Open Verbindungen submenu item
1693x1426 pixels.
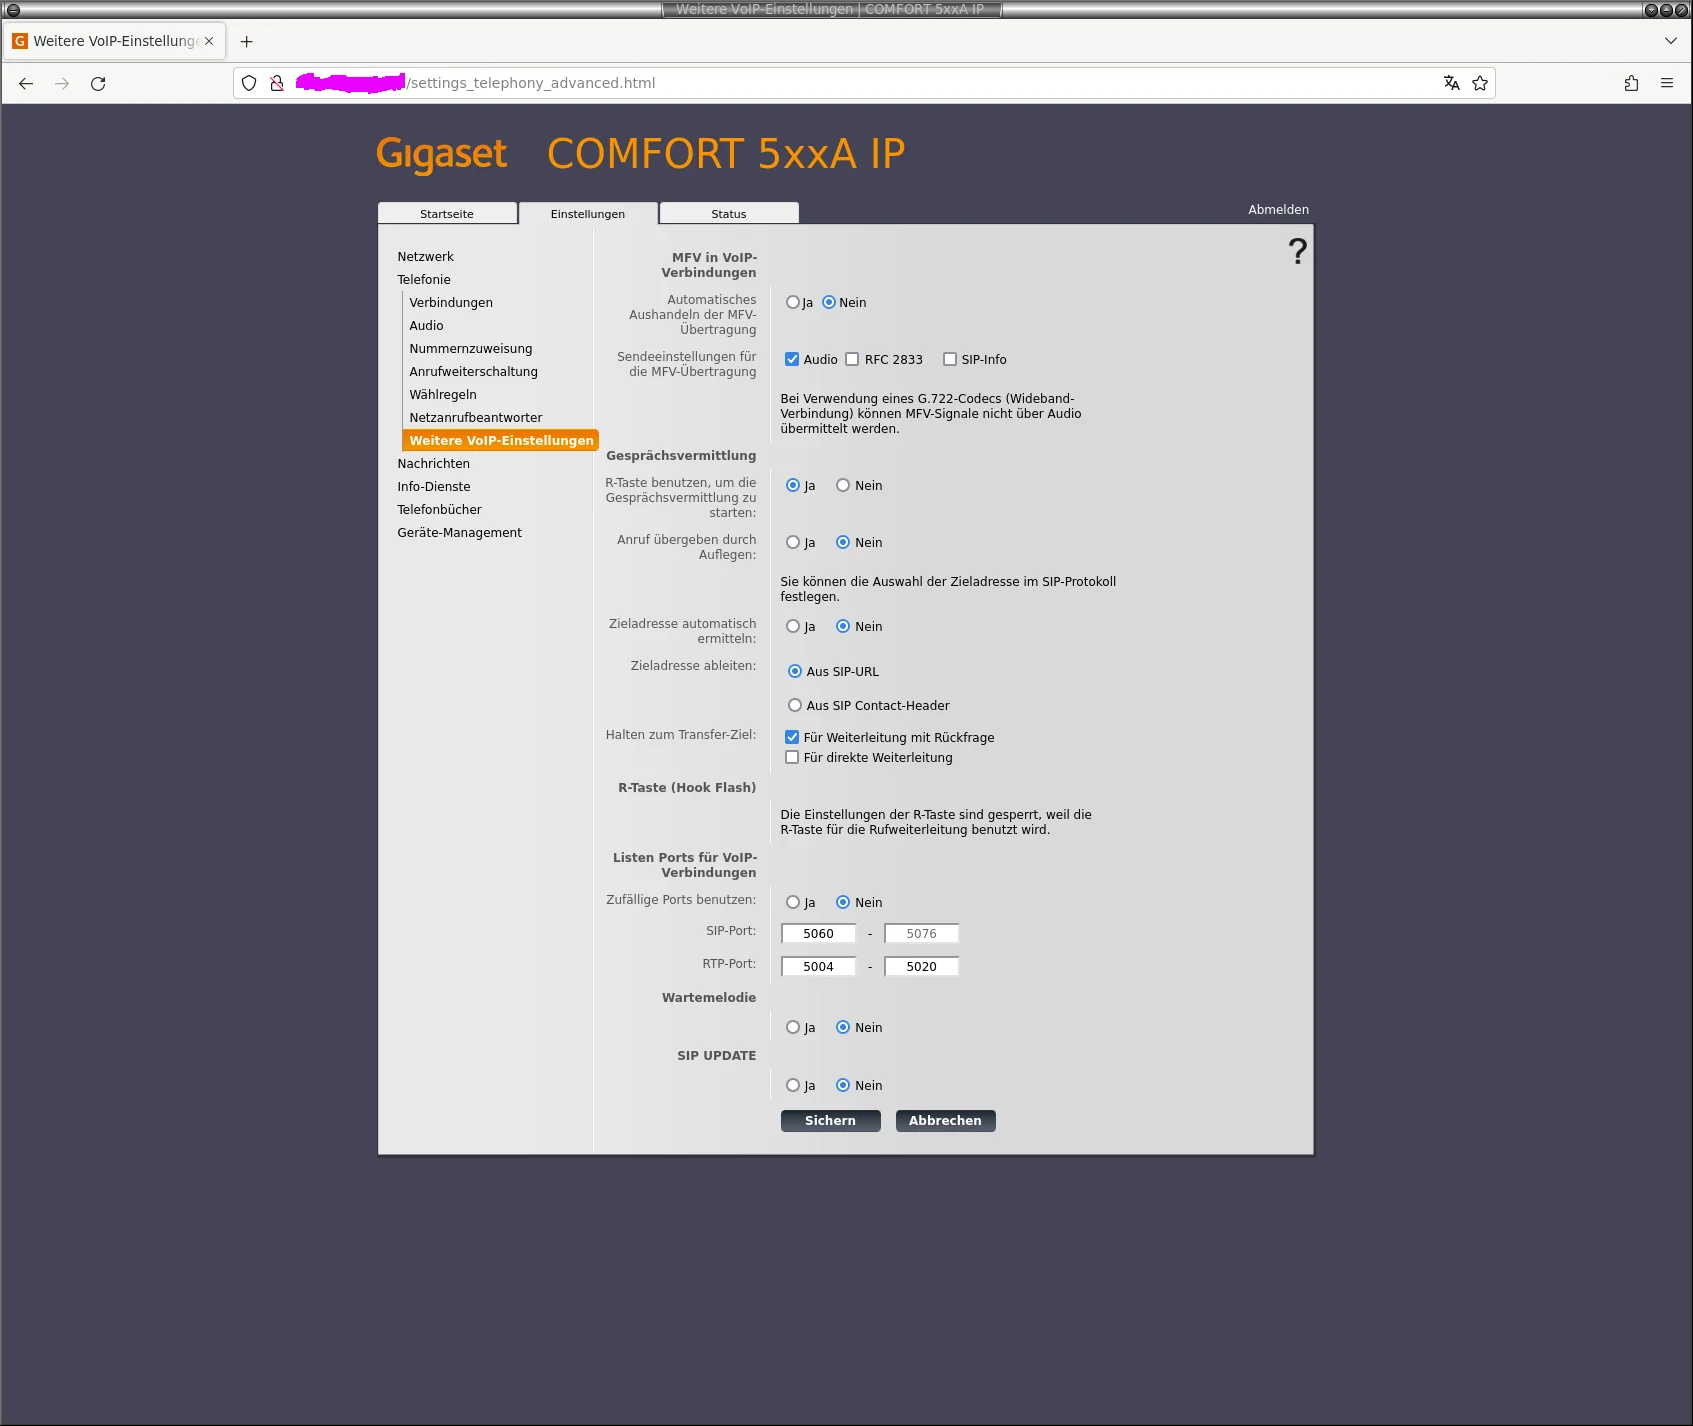451,303
